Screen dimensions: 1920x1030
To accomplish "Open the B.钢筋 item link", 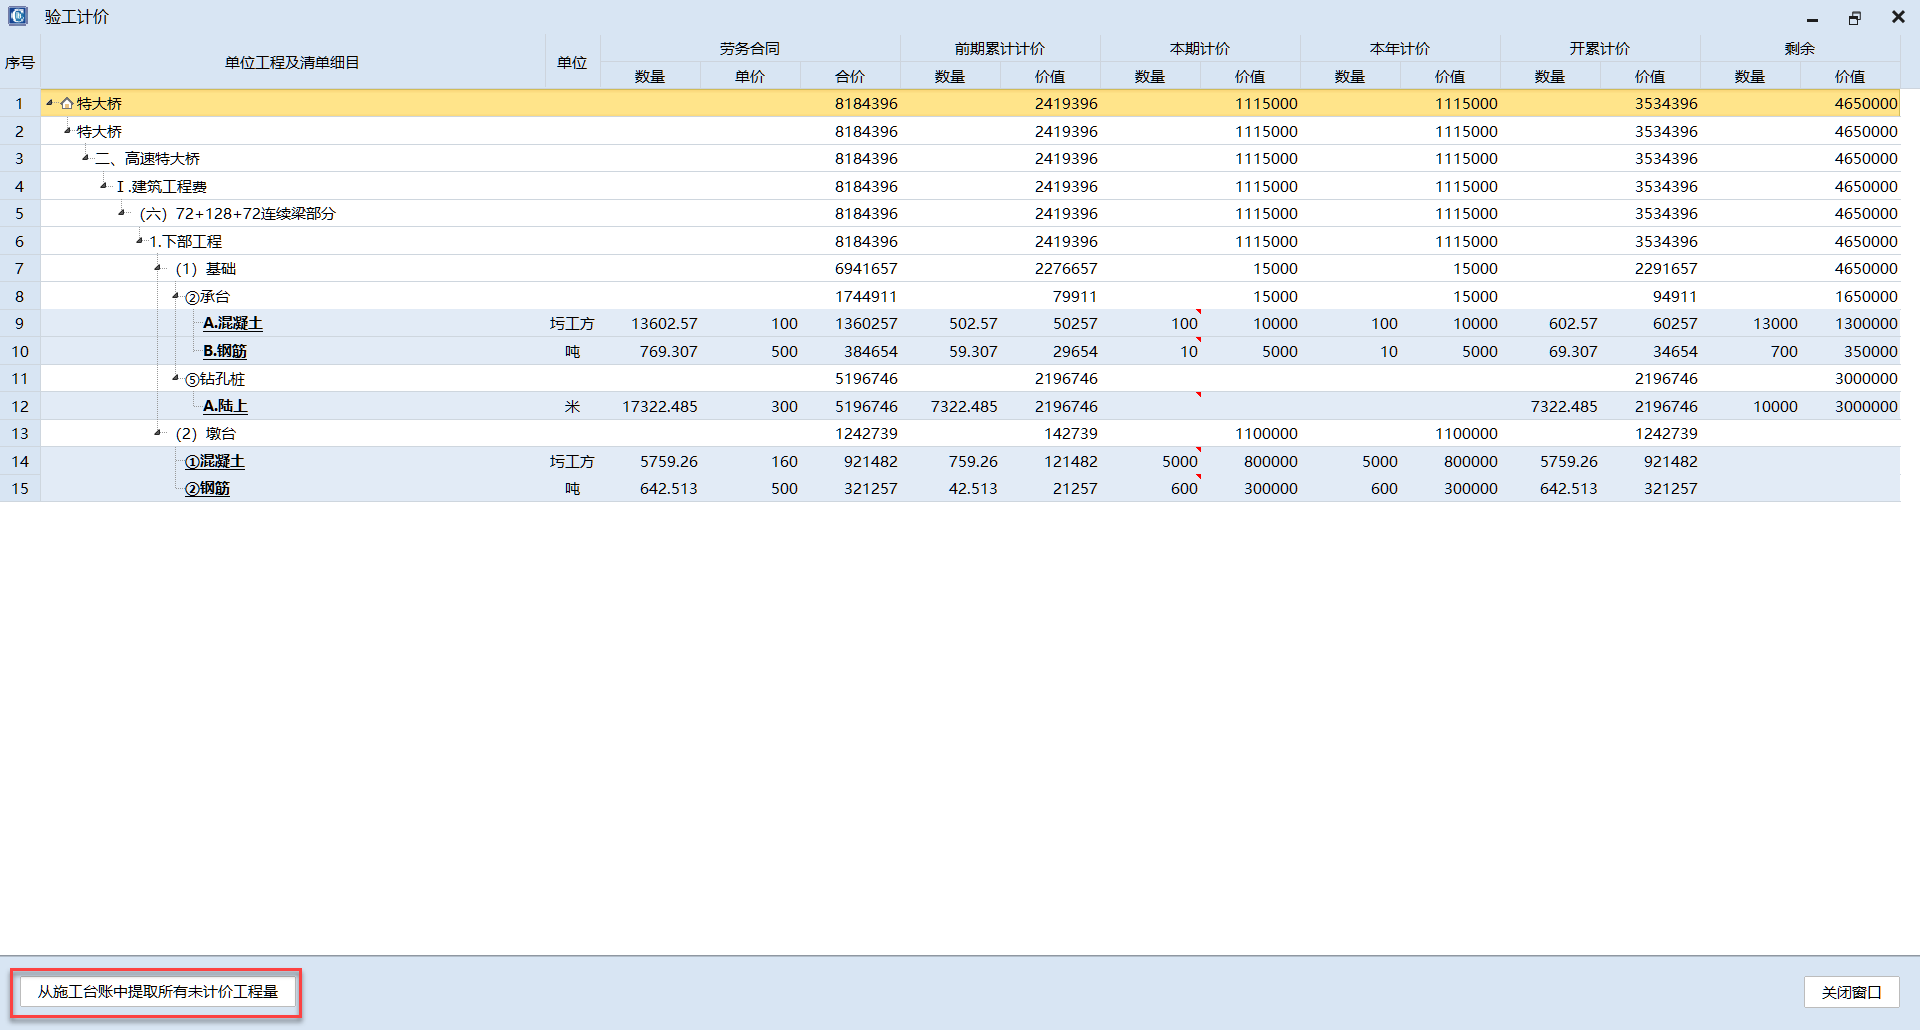I will [x=224, y=351].
